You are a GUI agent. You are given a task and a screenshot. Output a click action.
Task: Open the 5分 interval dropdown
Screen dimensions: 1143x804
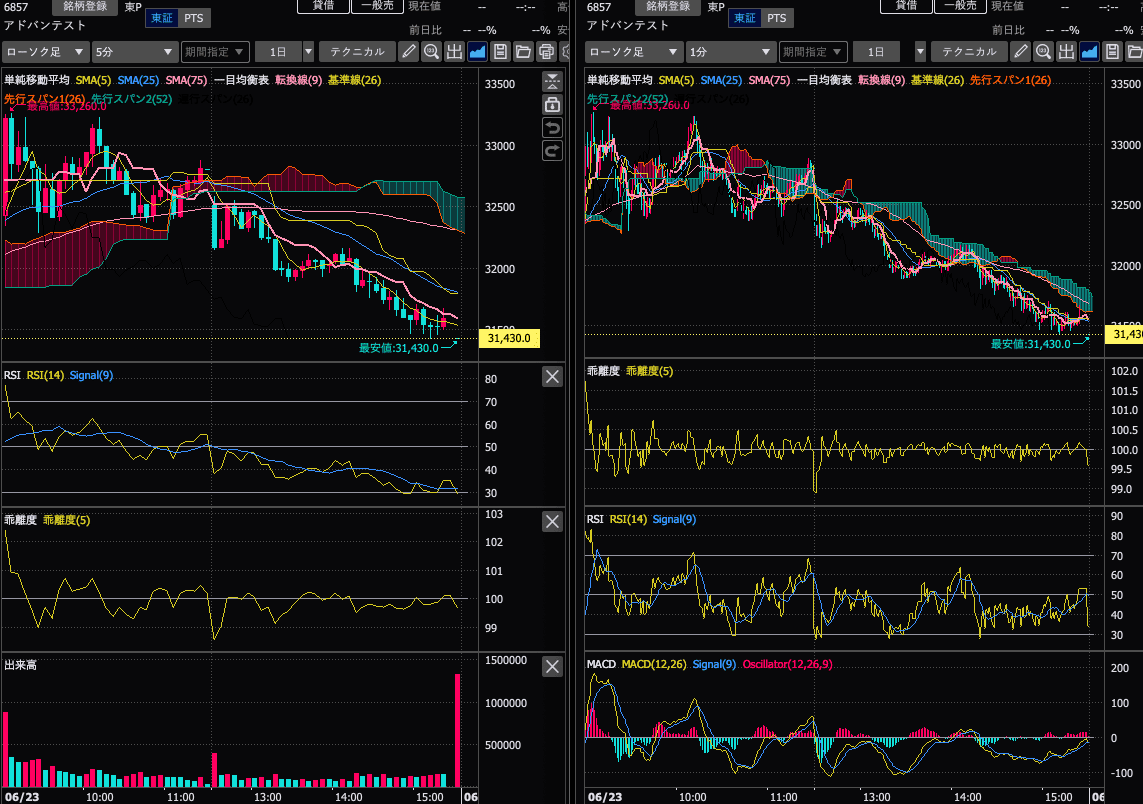(x=135, y=52)
